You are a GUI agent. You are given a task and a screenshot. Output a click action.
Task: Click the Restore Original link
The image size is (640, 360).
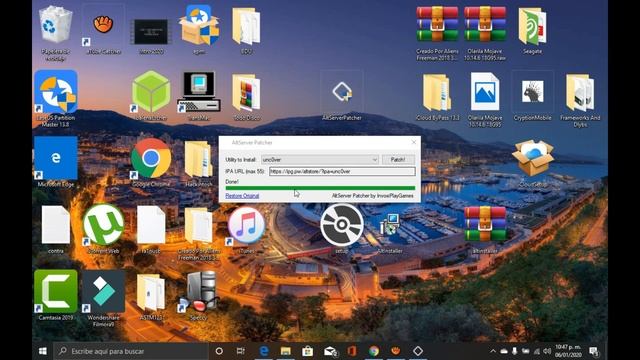(242, 196)
